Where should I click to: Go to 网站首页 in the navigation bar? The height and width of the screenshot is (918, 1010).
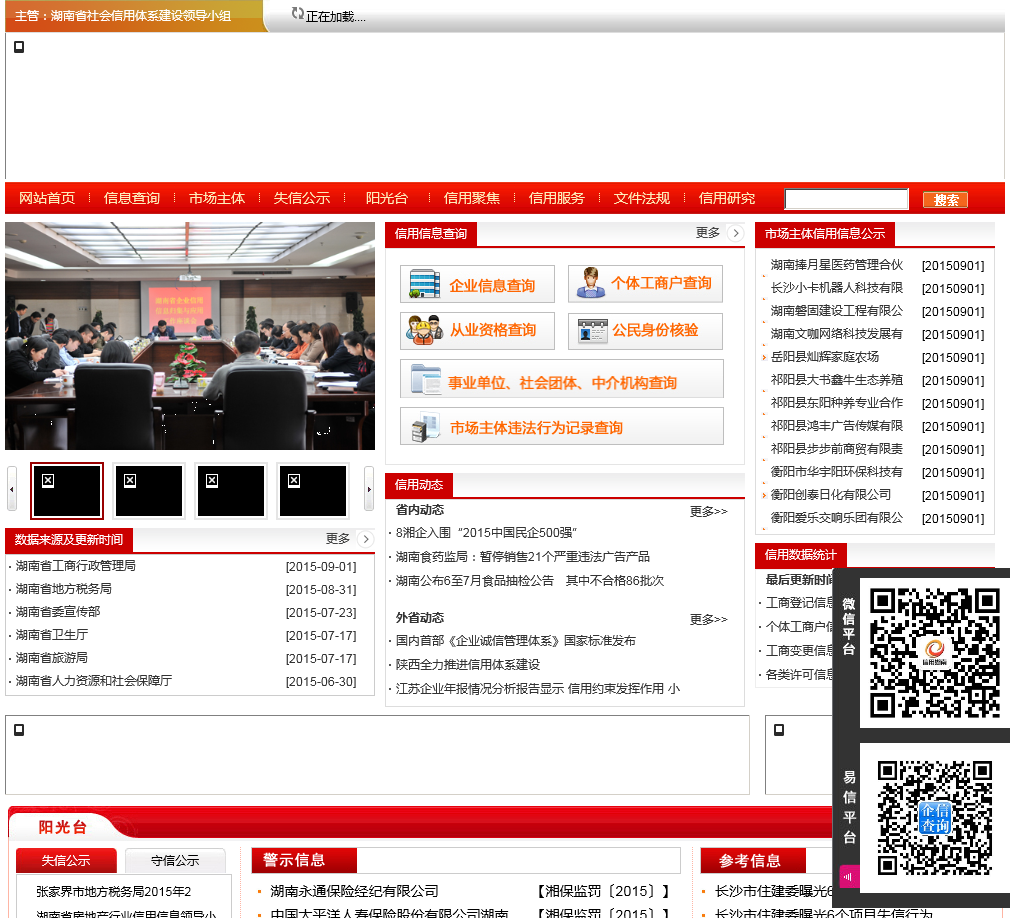47,198
